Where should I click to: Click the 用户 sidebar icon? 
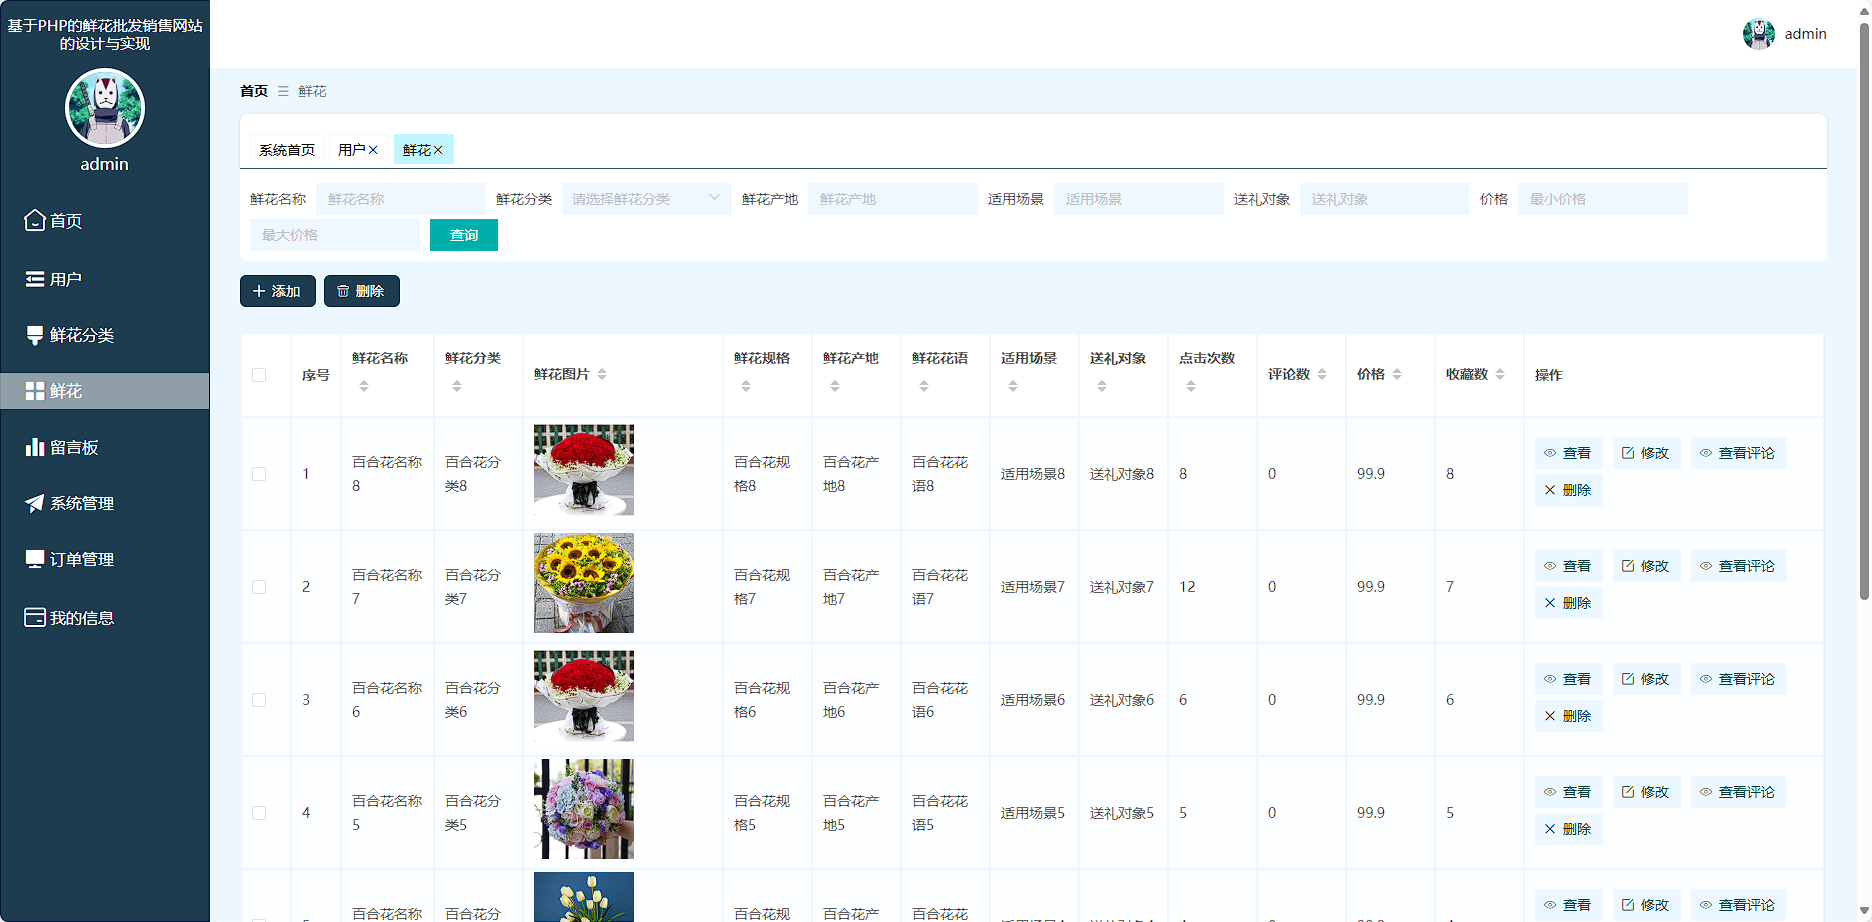pyautogui.click(x=35, y=279)
